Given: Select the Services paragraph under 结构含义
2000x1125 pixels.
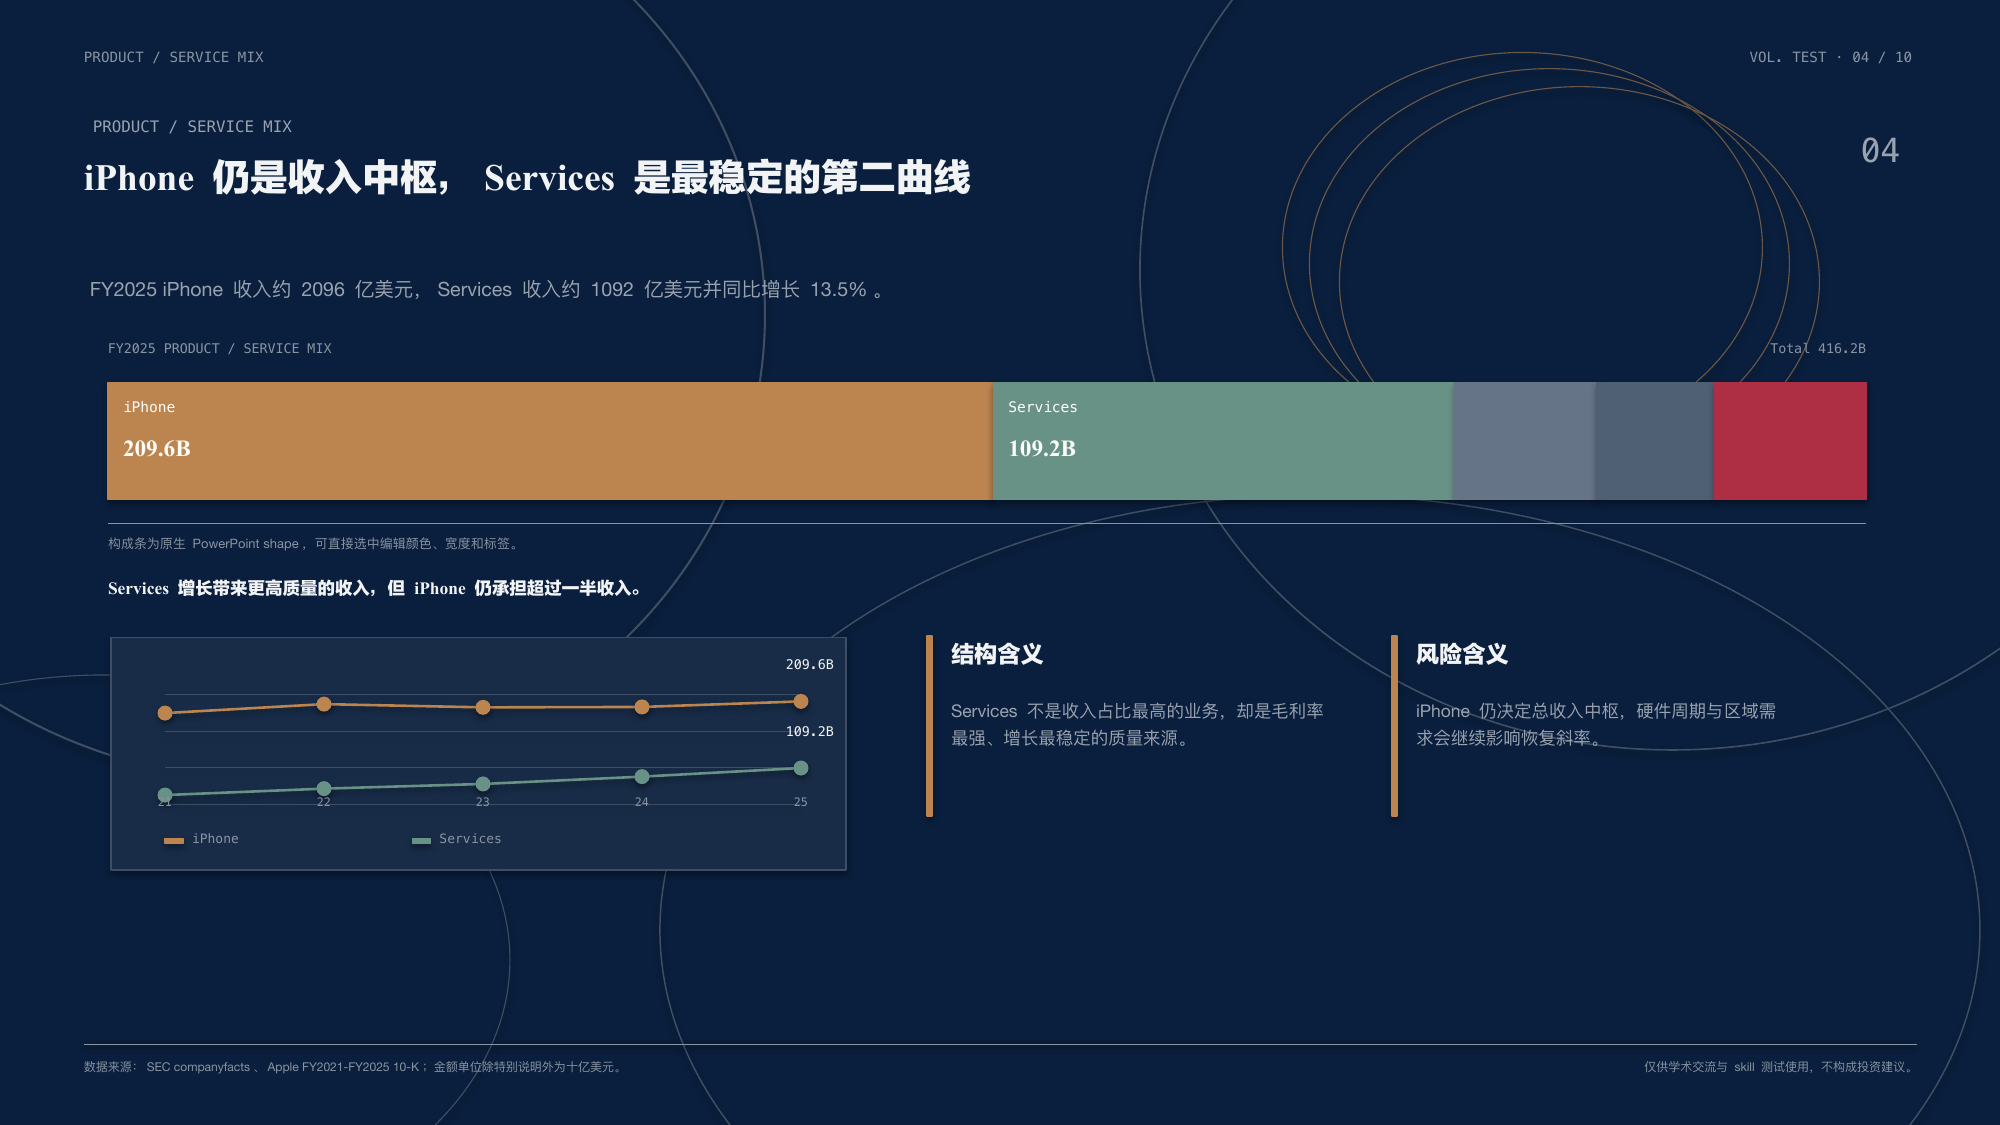Looking at the screenshot, I should (x=1137, y=725).
